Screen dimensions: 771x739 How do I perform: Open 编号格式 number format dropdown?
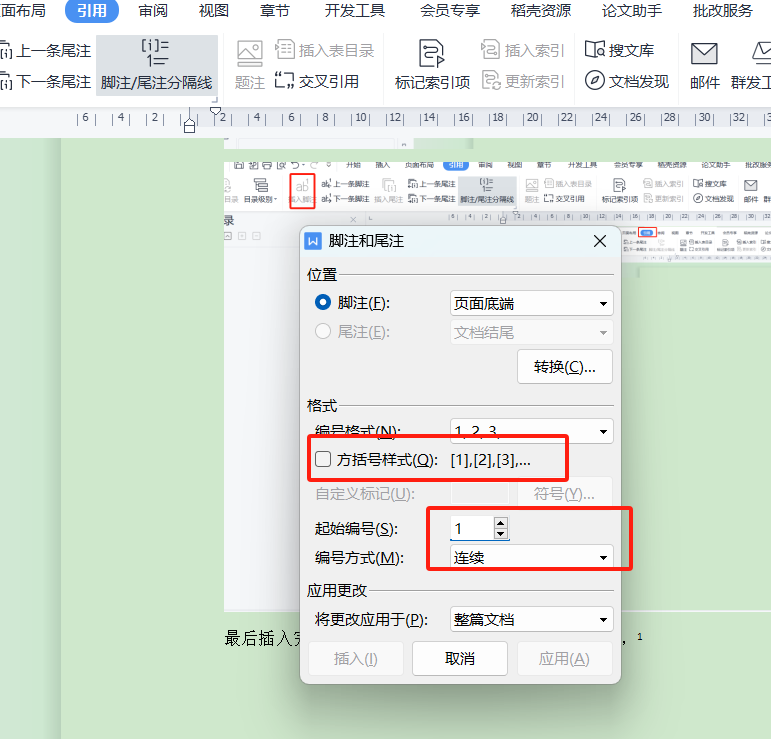[x=532, y=429]
